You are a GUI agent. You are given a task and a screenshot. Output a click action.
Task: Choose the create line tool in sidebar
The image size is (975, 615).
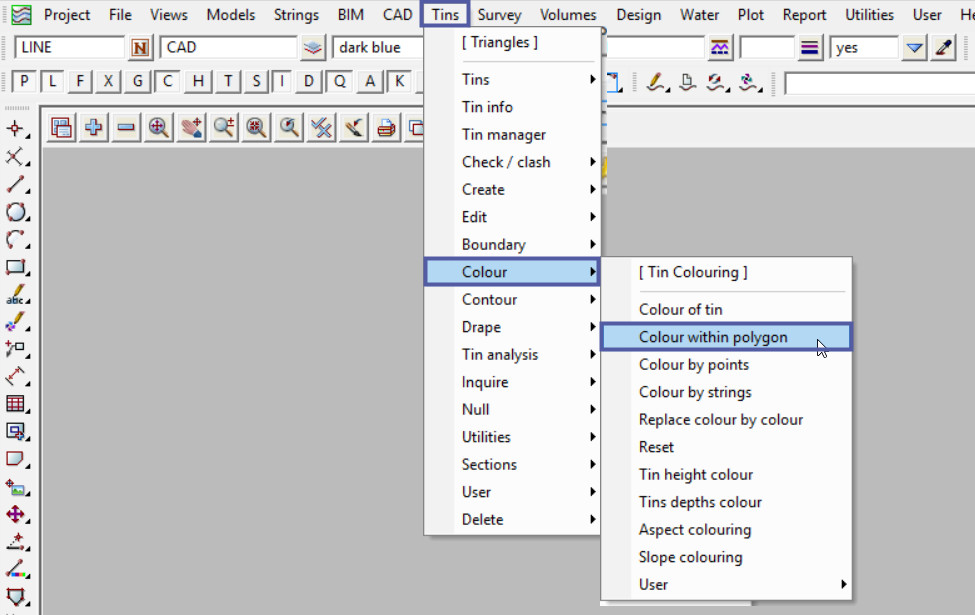click(16, 184)
